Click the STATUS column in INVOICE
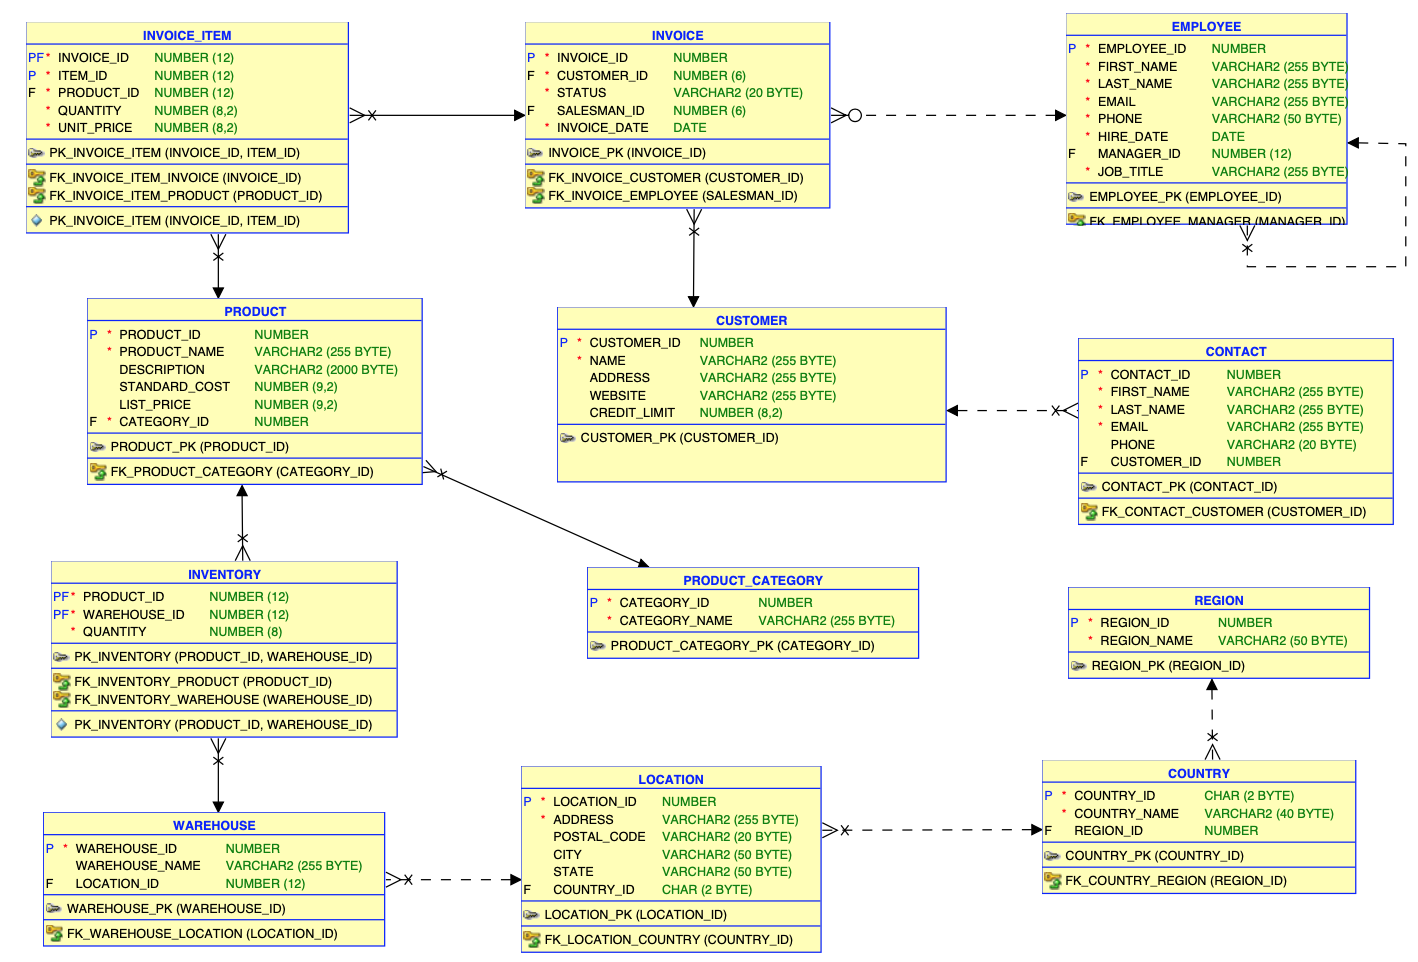1418x962 pixels. 581,93
